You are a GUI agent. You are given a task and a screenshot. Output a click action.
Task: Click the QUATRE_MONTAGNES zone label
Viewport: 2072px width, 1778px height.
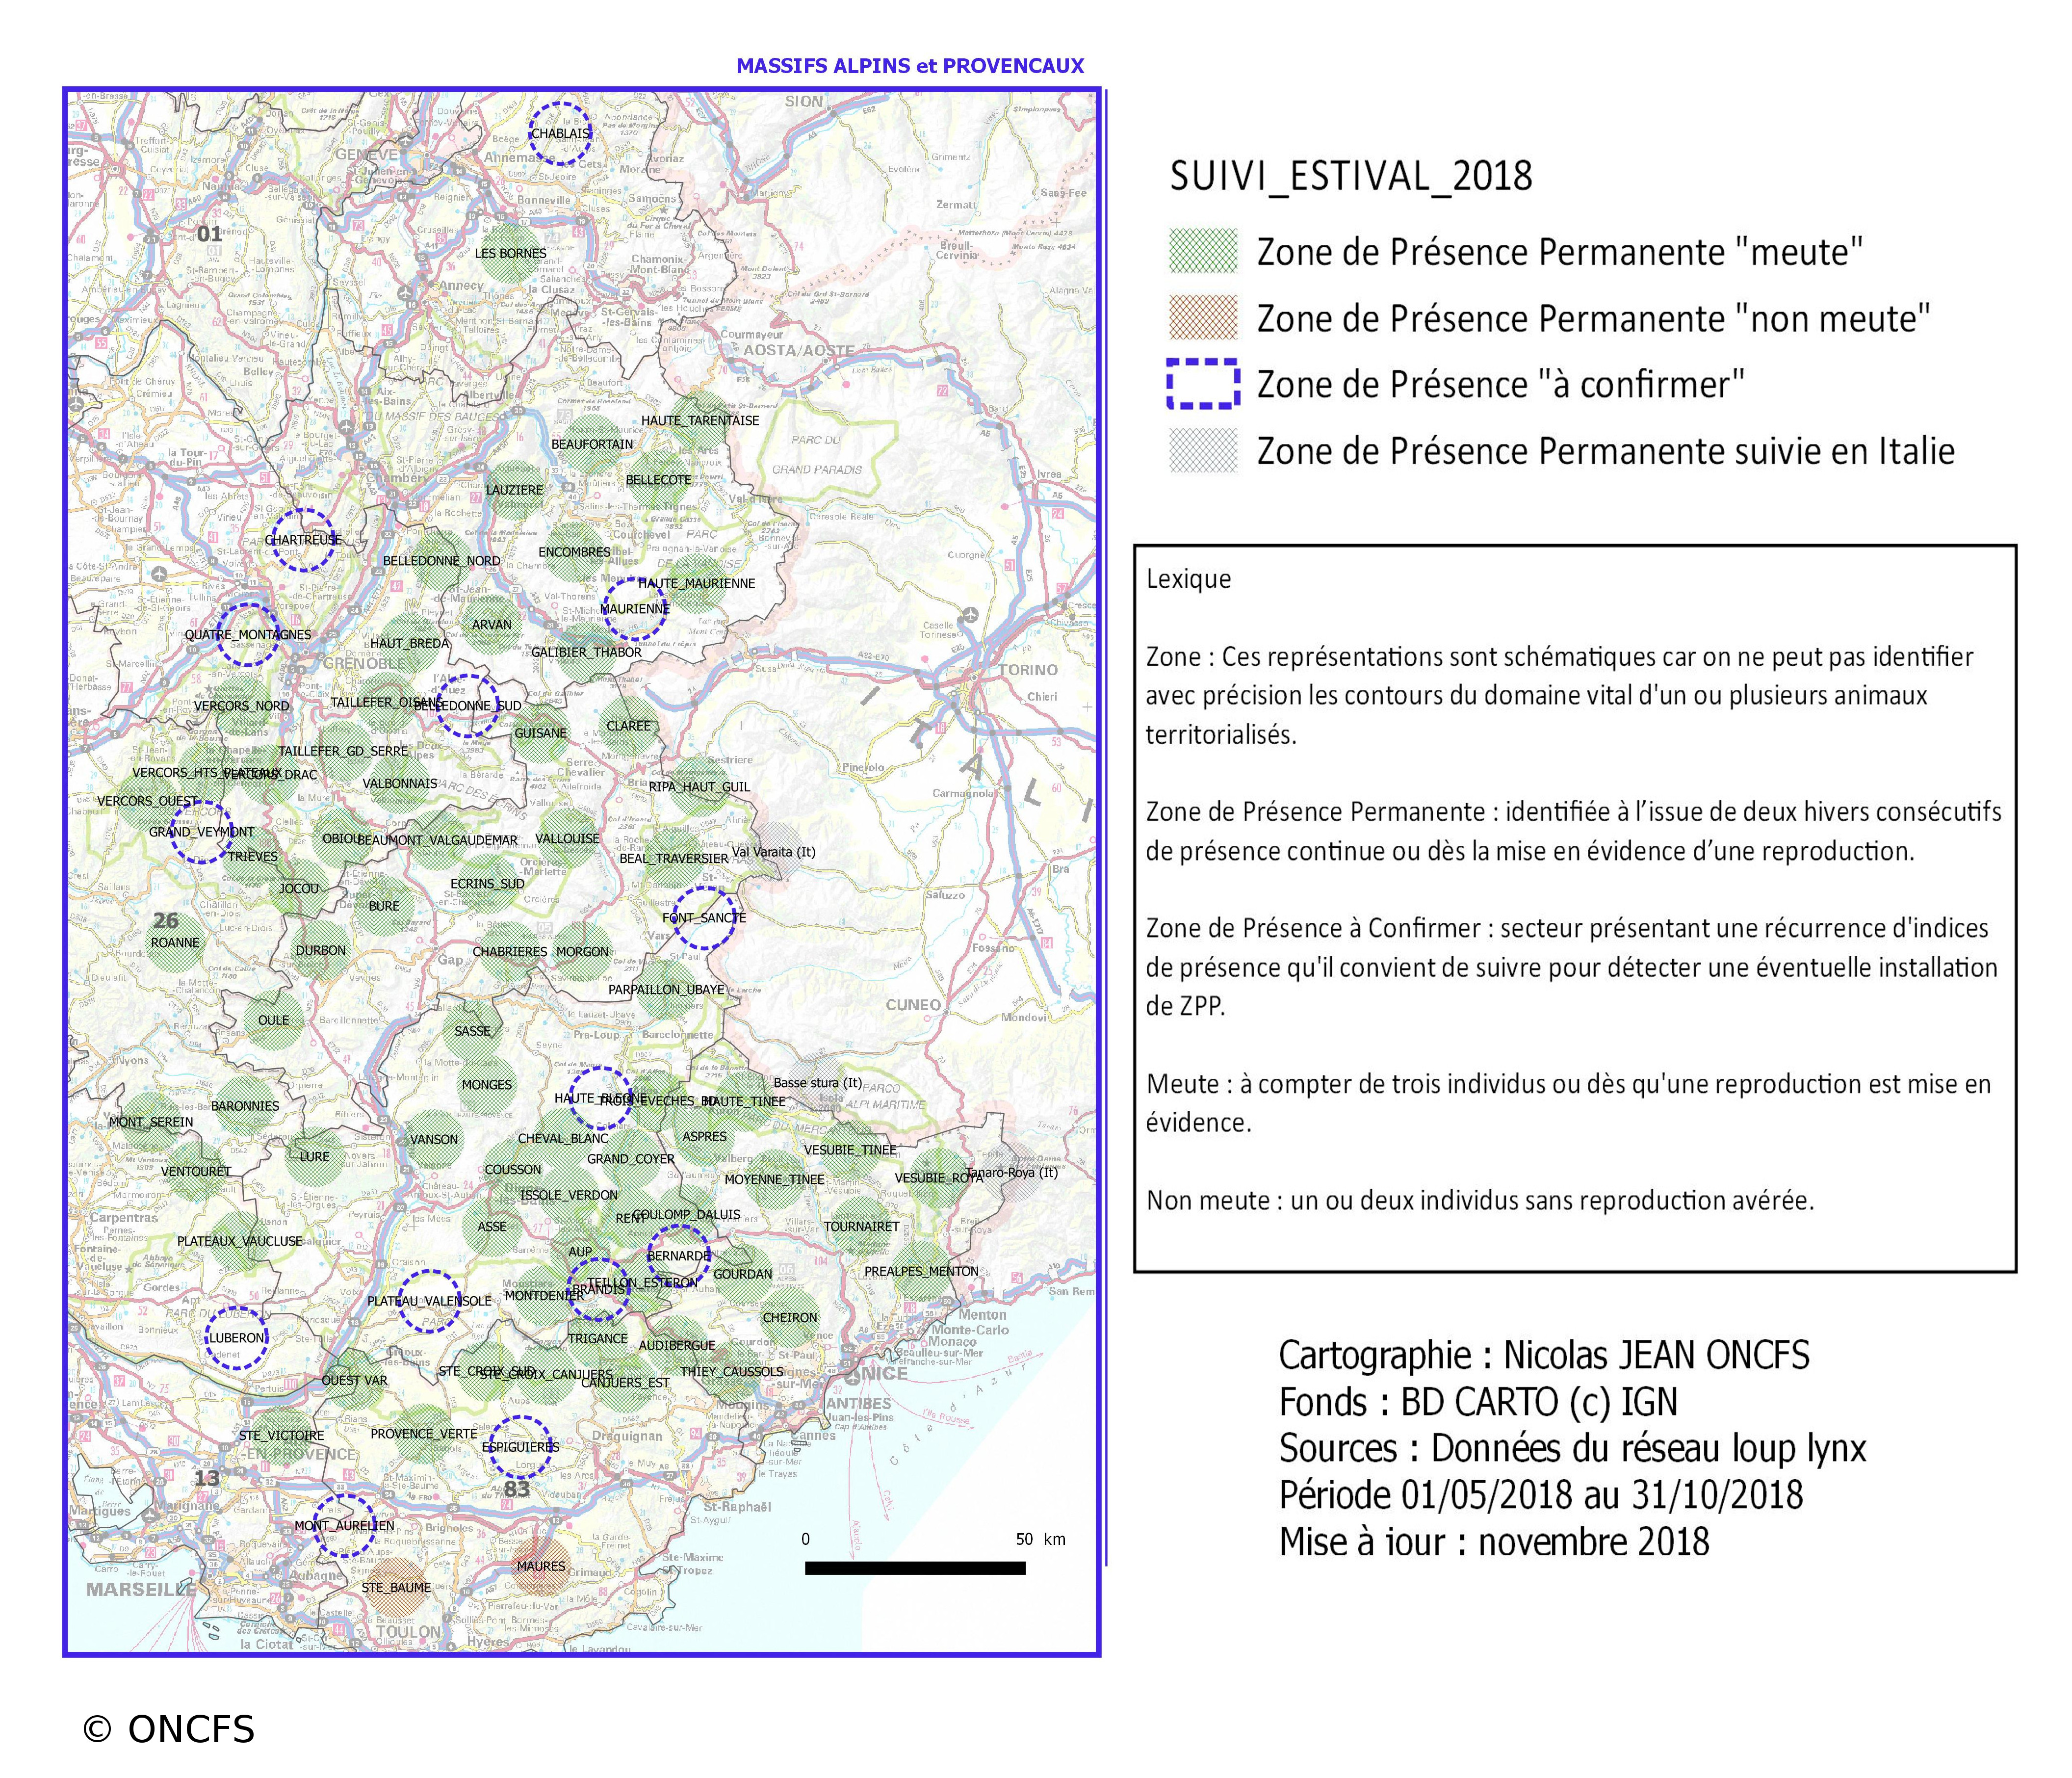[248, 635]
